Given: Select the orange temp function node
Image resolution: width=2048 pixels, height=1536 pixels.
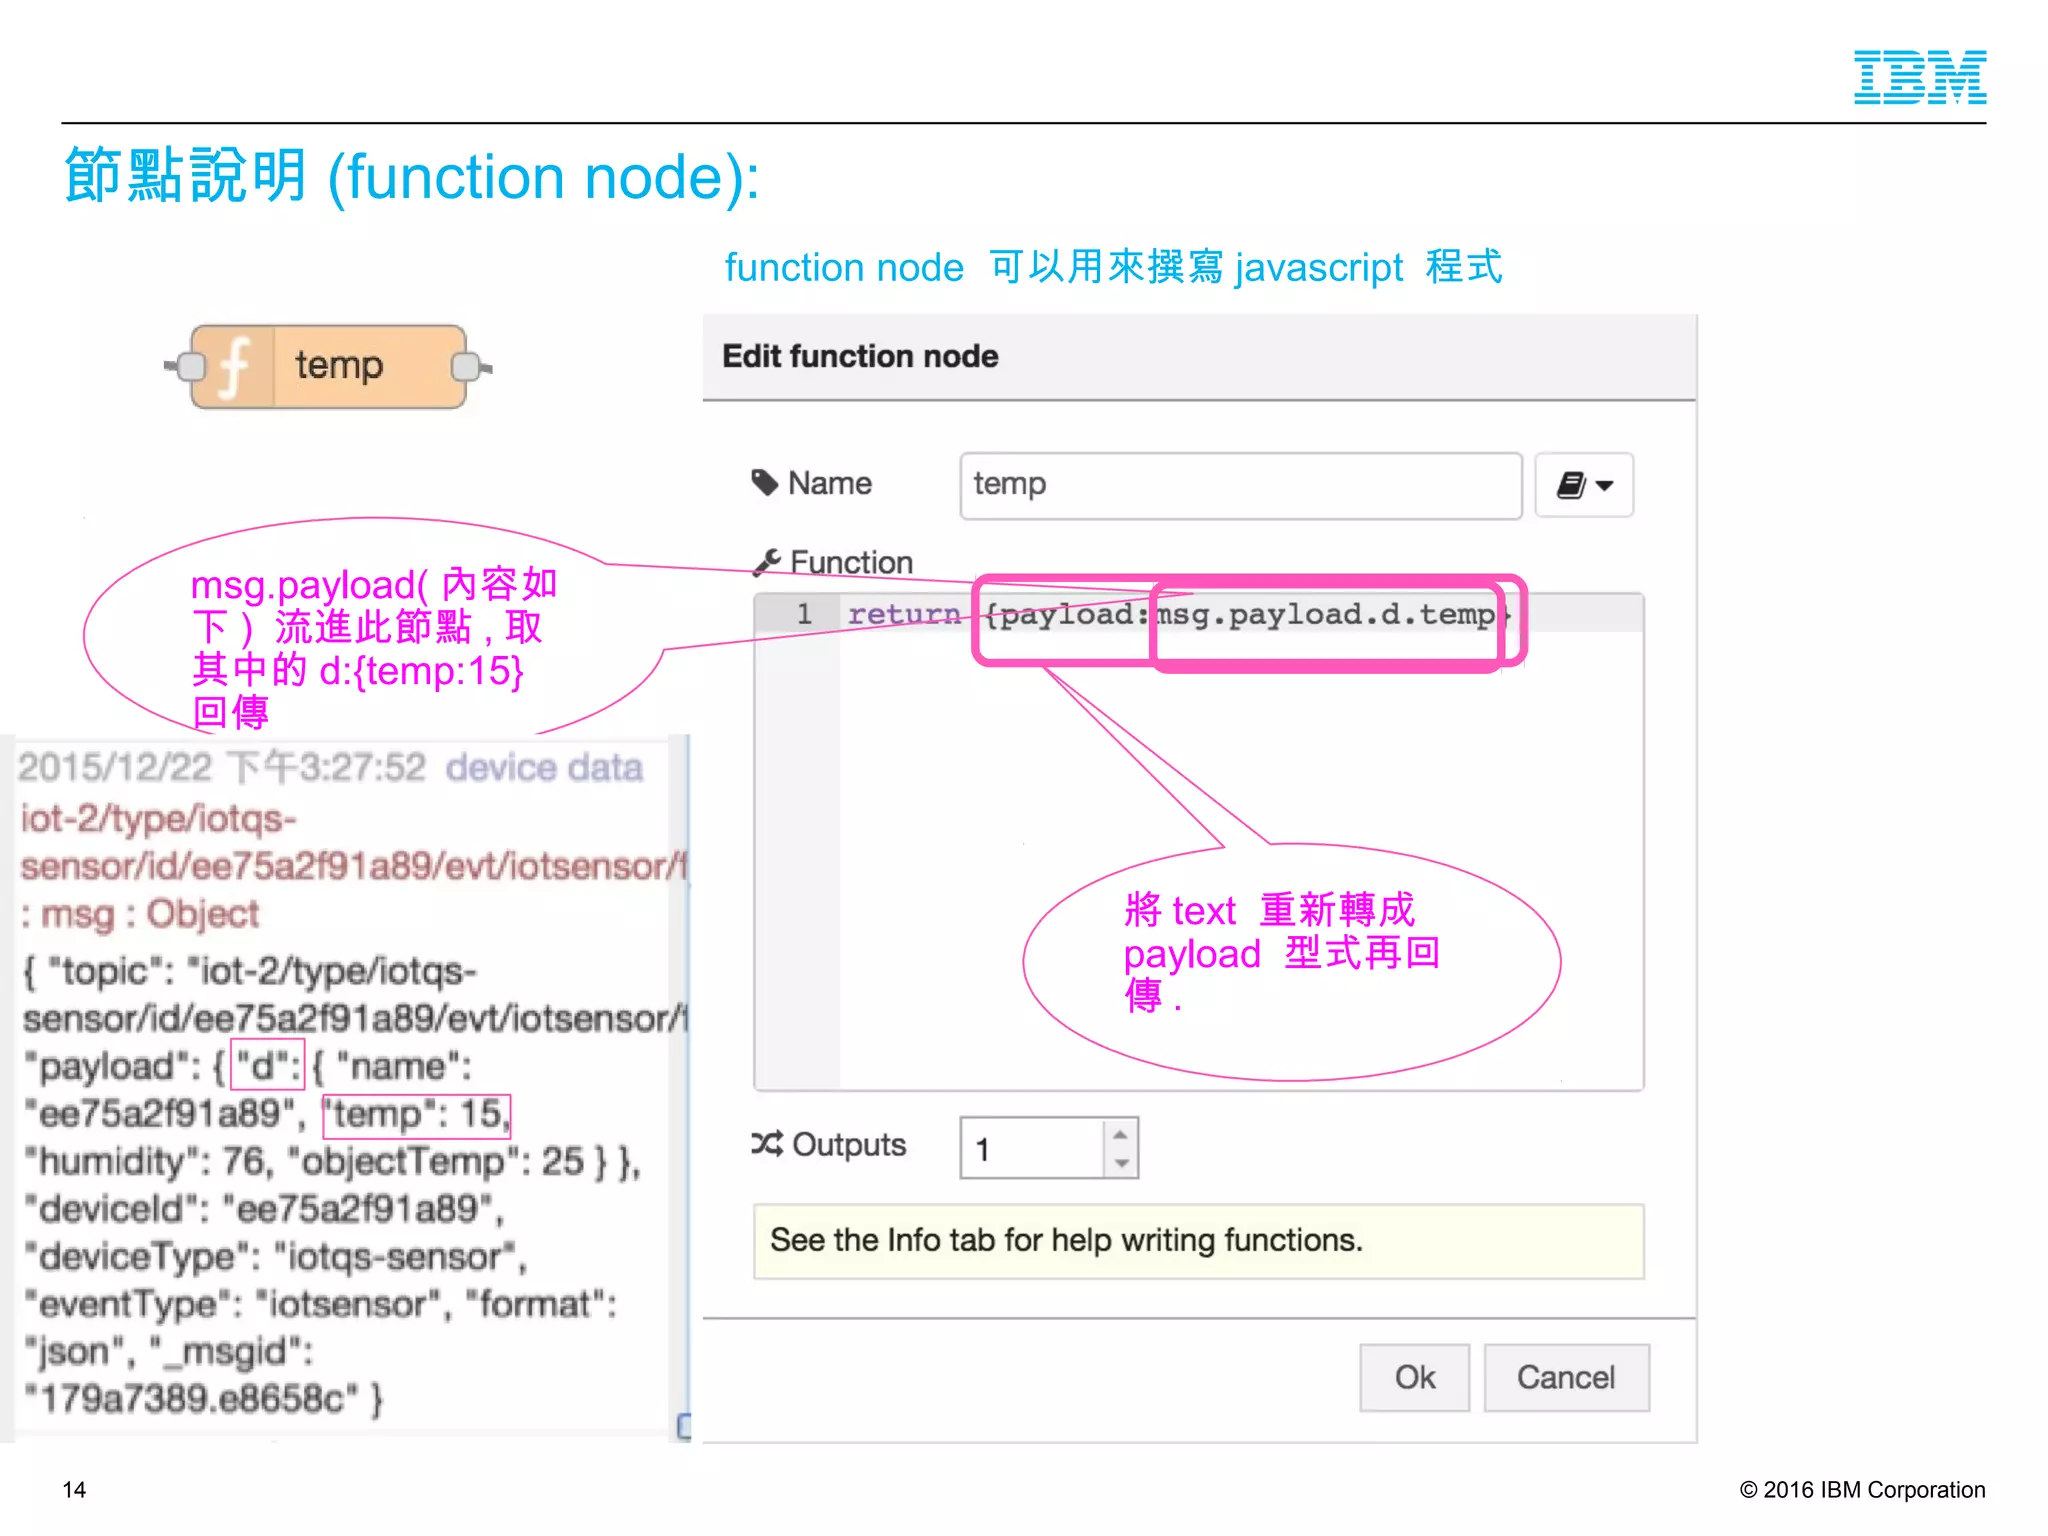Looking at the screenshot, I should pos(329,366).
